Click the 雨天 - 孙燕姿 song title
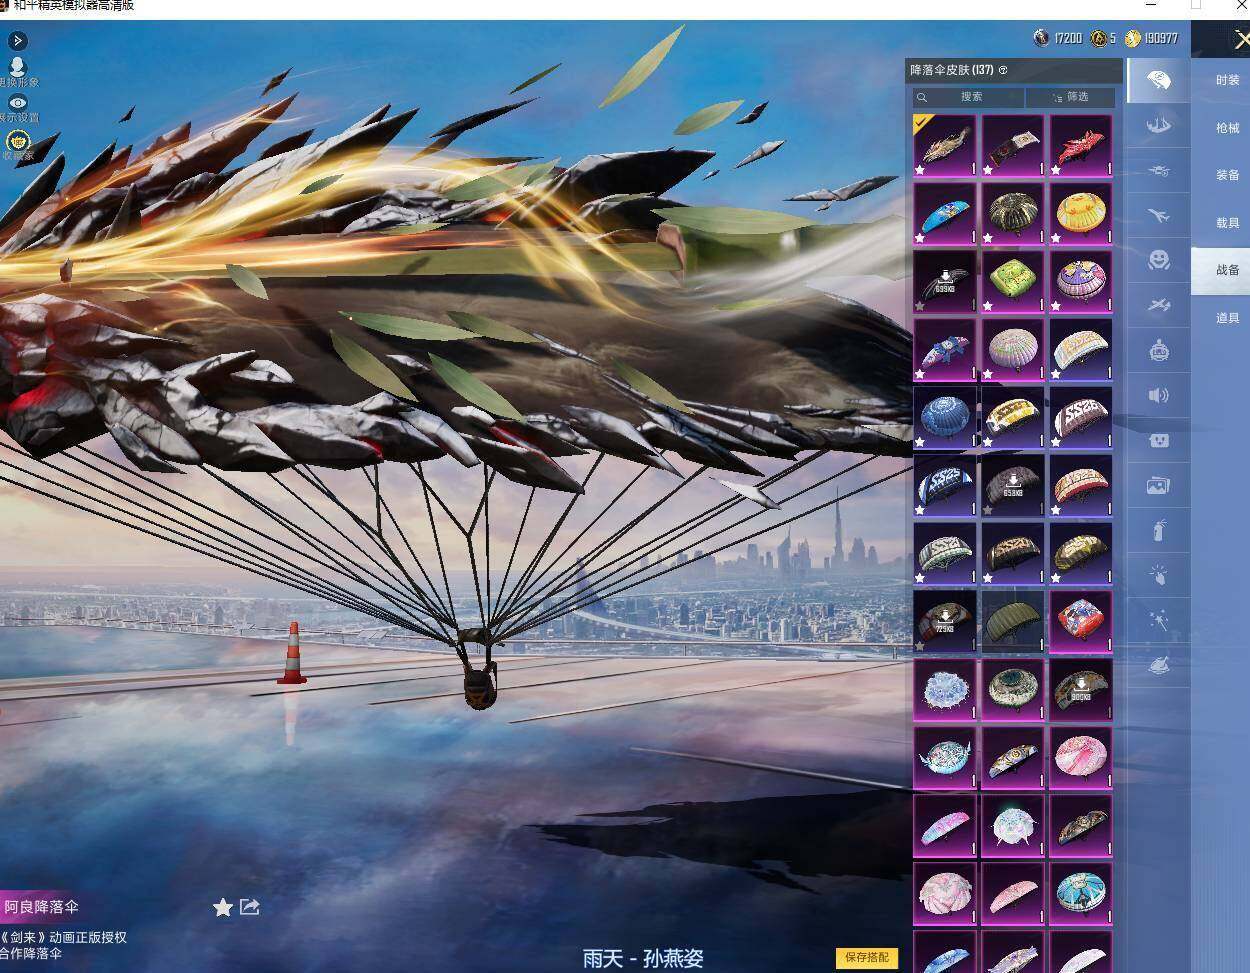1250x973 pixels. (643, 958)
